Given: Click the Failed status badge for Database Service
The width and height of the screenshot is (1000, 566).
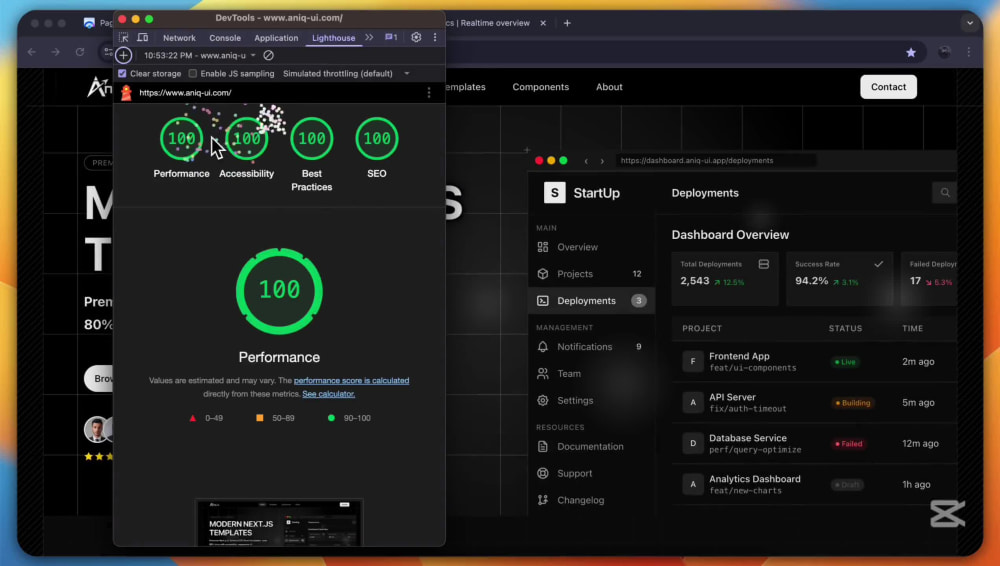Looking at the screenshot, I should pyautogui.click(x=849, y=443).
